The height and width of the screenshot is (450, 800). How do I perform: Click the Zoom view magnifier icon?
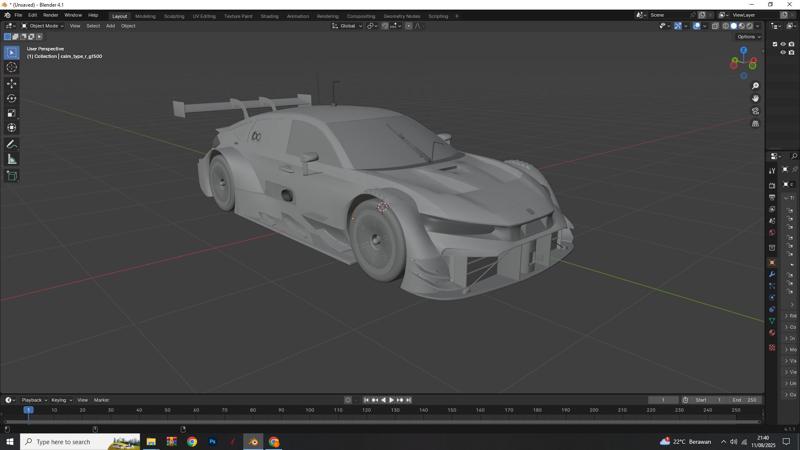[756, 86]
